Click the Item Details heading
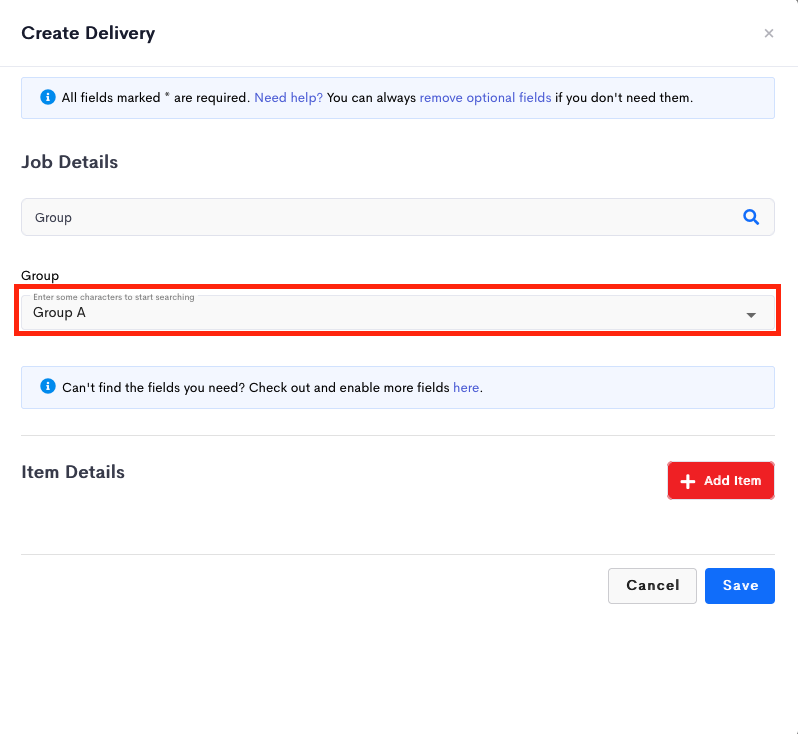The width and height of the screenshot is (798, 734). [x=73, y=472]
